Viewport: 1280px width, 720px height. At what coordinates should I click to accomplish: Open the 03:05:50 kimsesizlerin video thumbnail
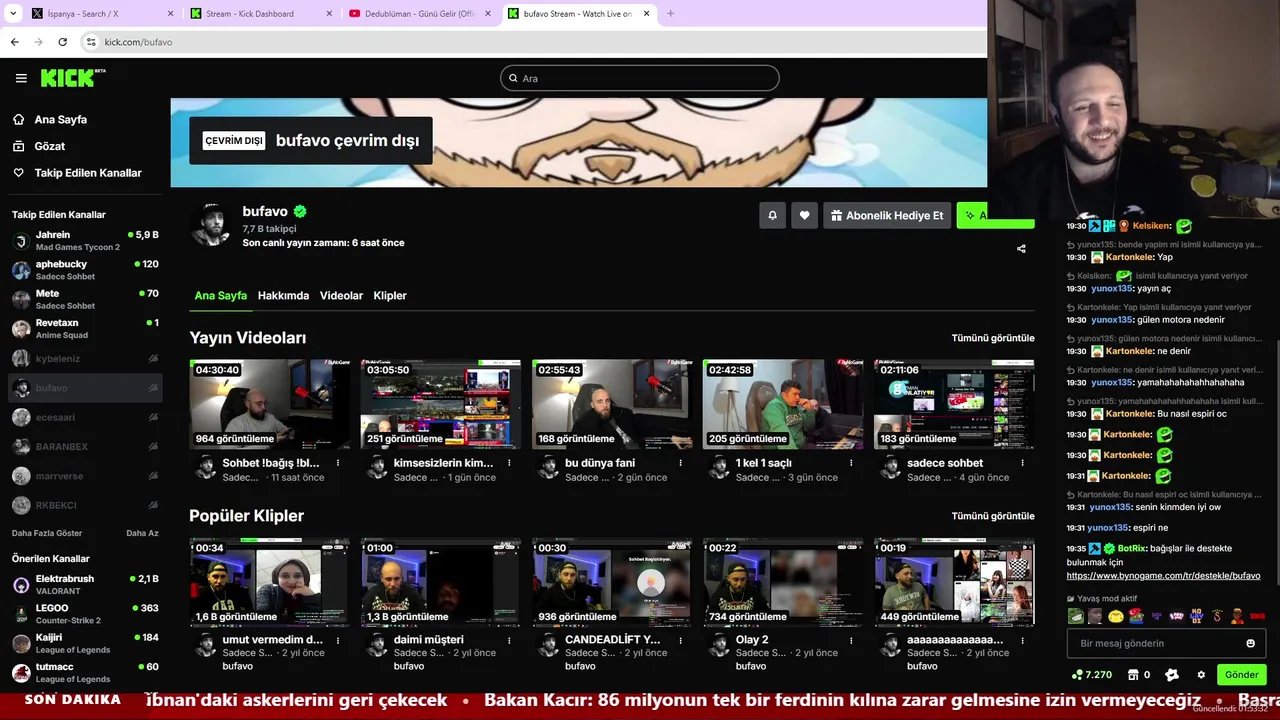click(441, 404)
